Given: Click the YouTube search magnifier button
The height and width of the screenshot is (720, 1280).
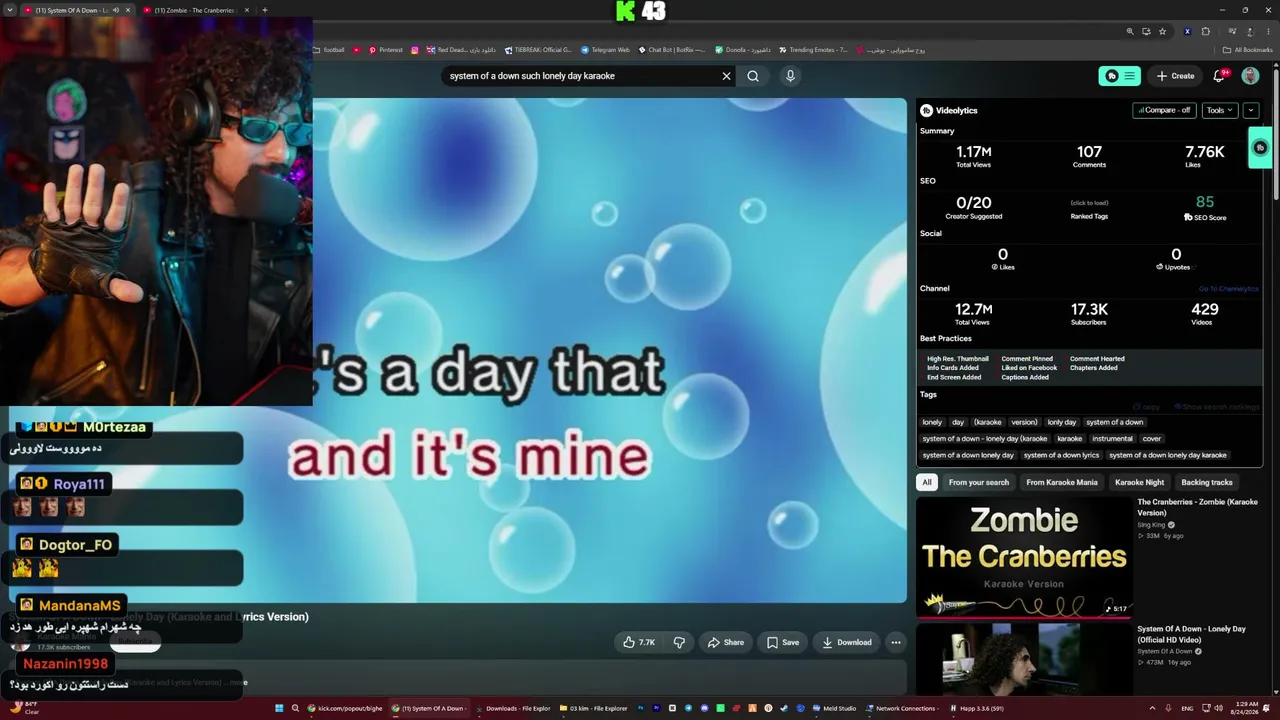Looking at the screenshot, I should (x=753, y=76).
